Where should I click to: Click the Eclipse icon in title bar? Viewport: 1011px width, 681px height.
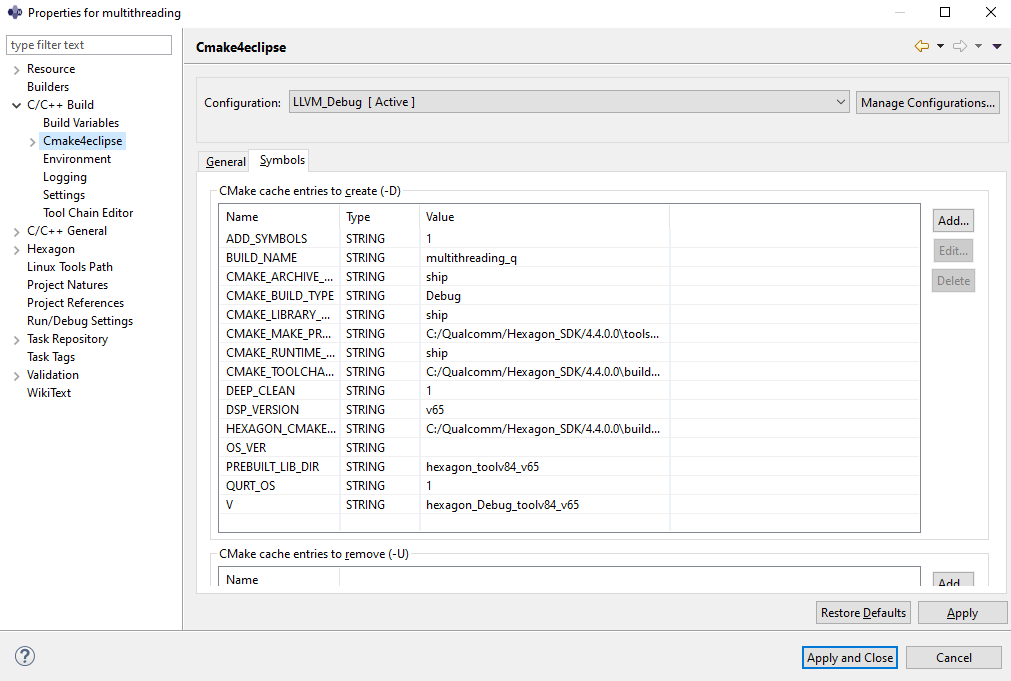14,12
